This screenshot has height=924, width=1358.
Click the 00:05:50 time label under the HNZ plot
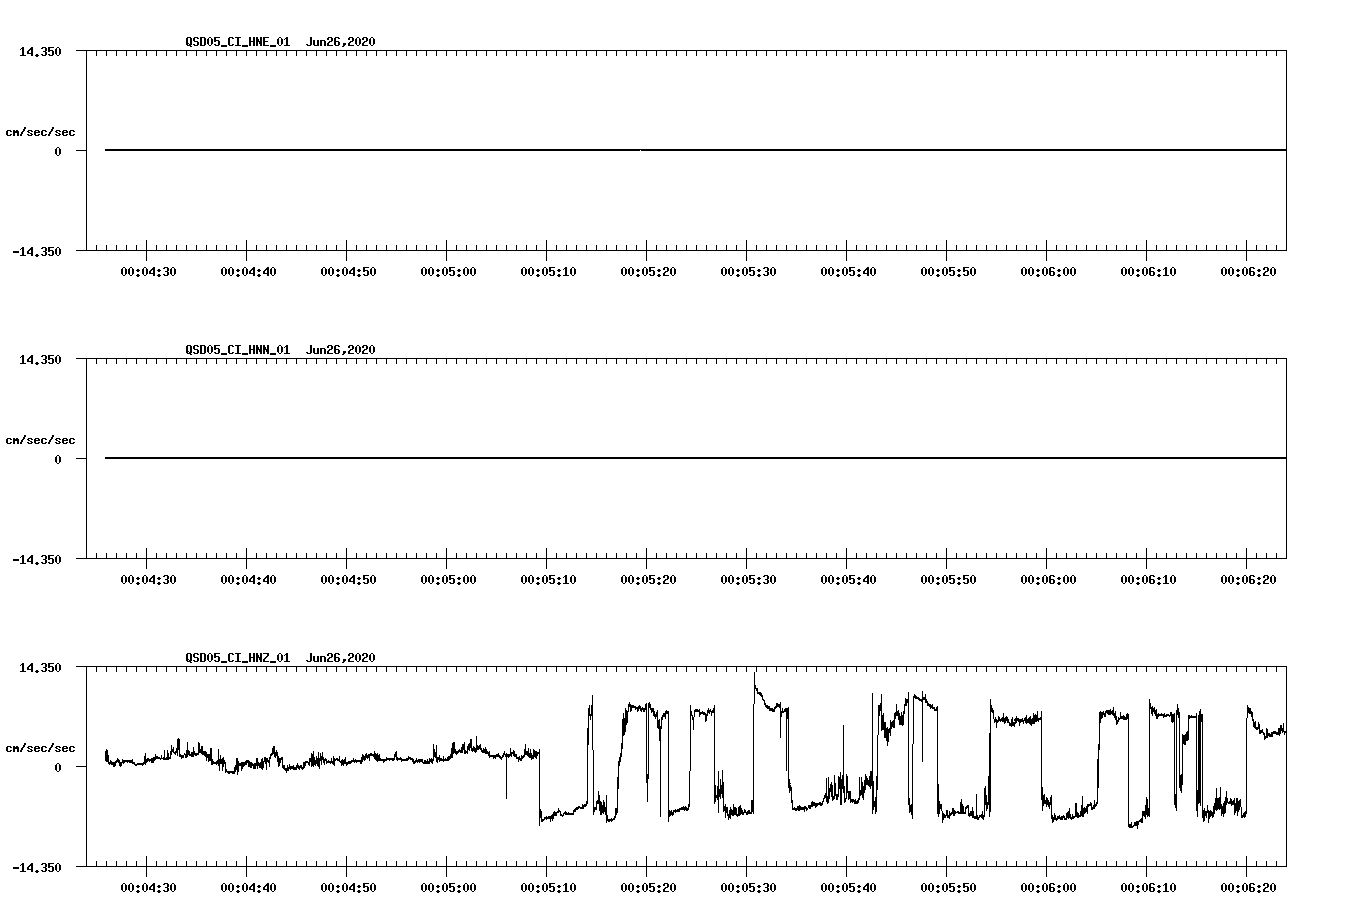pos(948,888)
